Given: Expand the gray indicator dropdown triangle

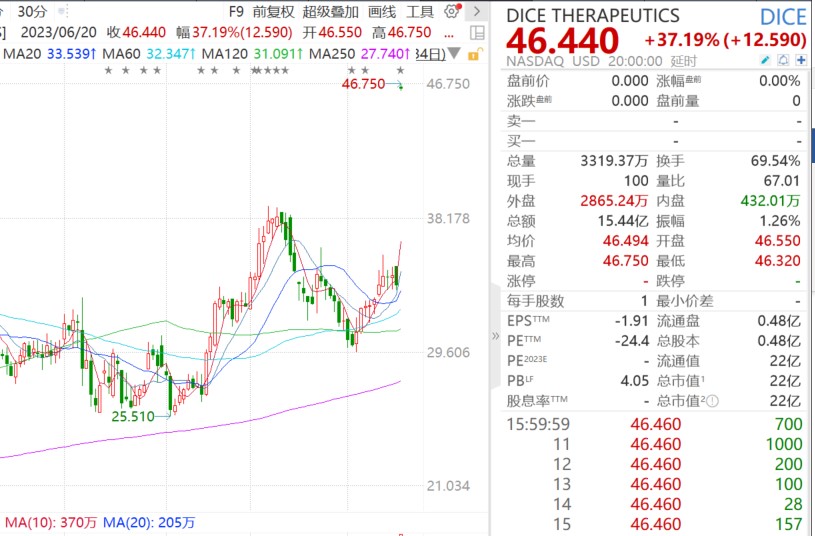Looking at the screenshot, I should tap(454, 54).
